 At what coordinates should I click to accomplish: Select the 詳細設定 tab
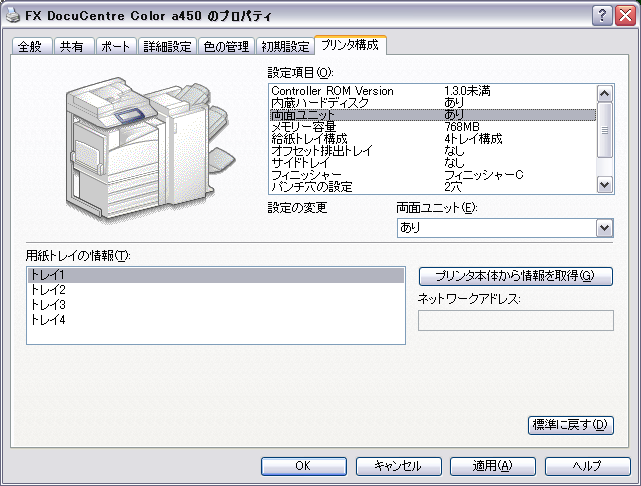(166, 46)
